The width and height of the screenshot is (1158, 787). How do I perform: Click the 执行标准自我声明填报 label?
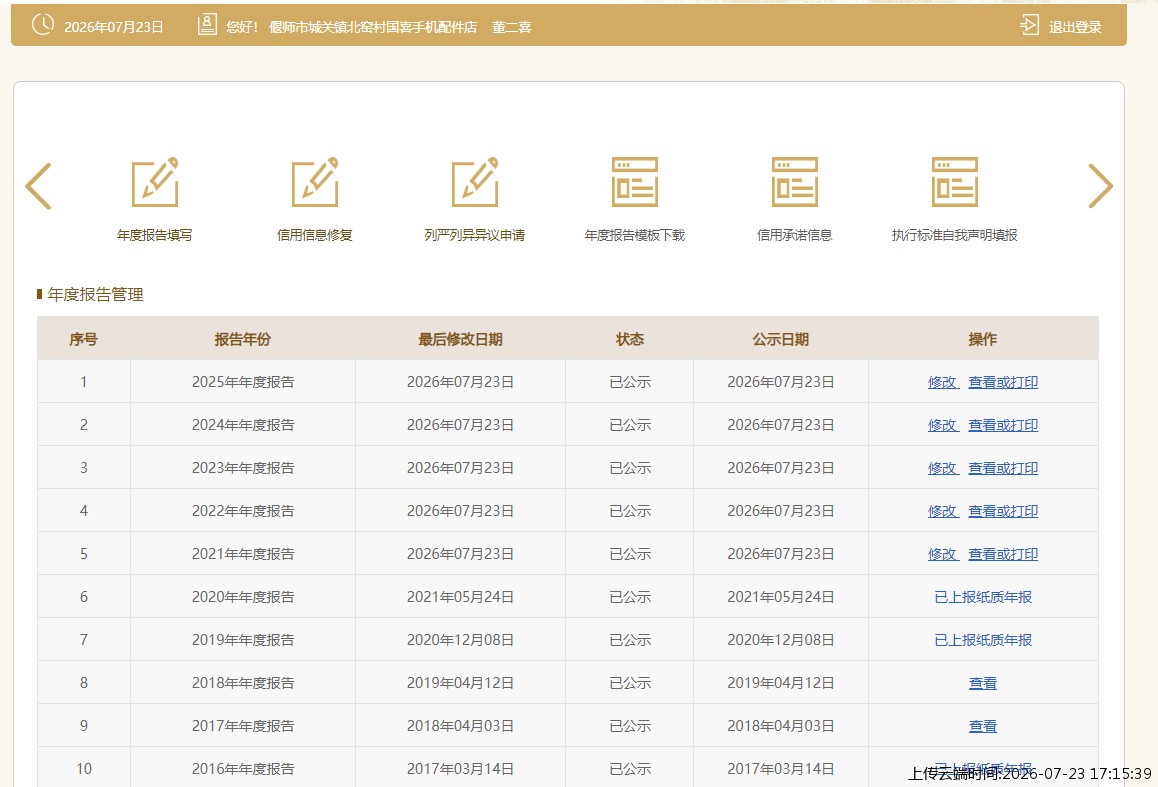[955, 235]
